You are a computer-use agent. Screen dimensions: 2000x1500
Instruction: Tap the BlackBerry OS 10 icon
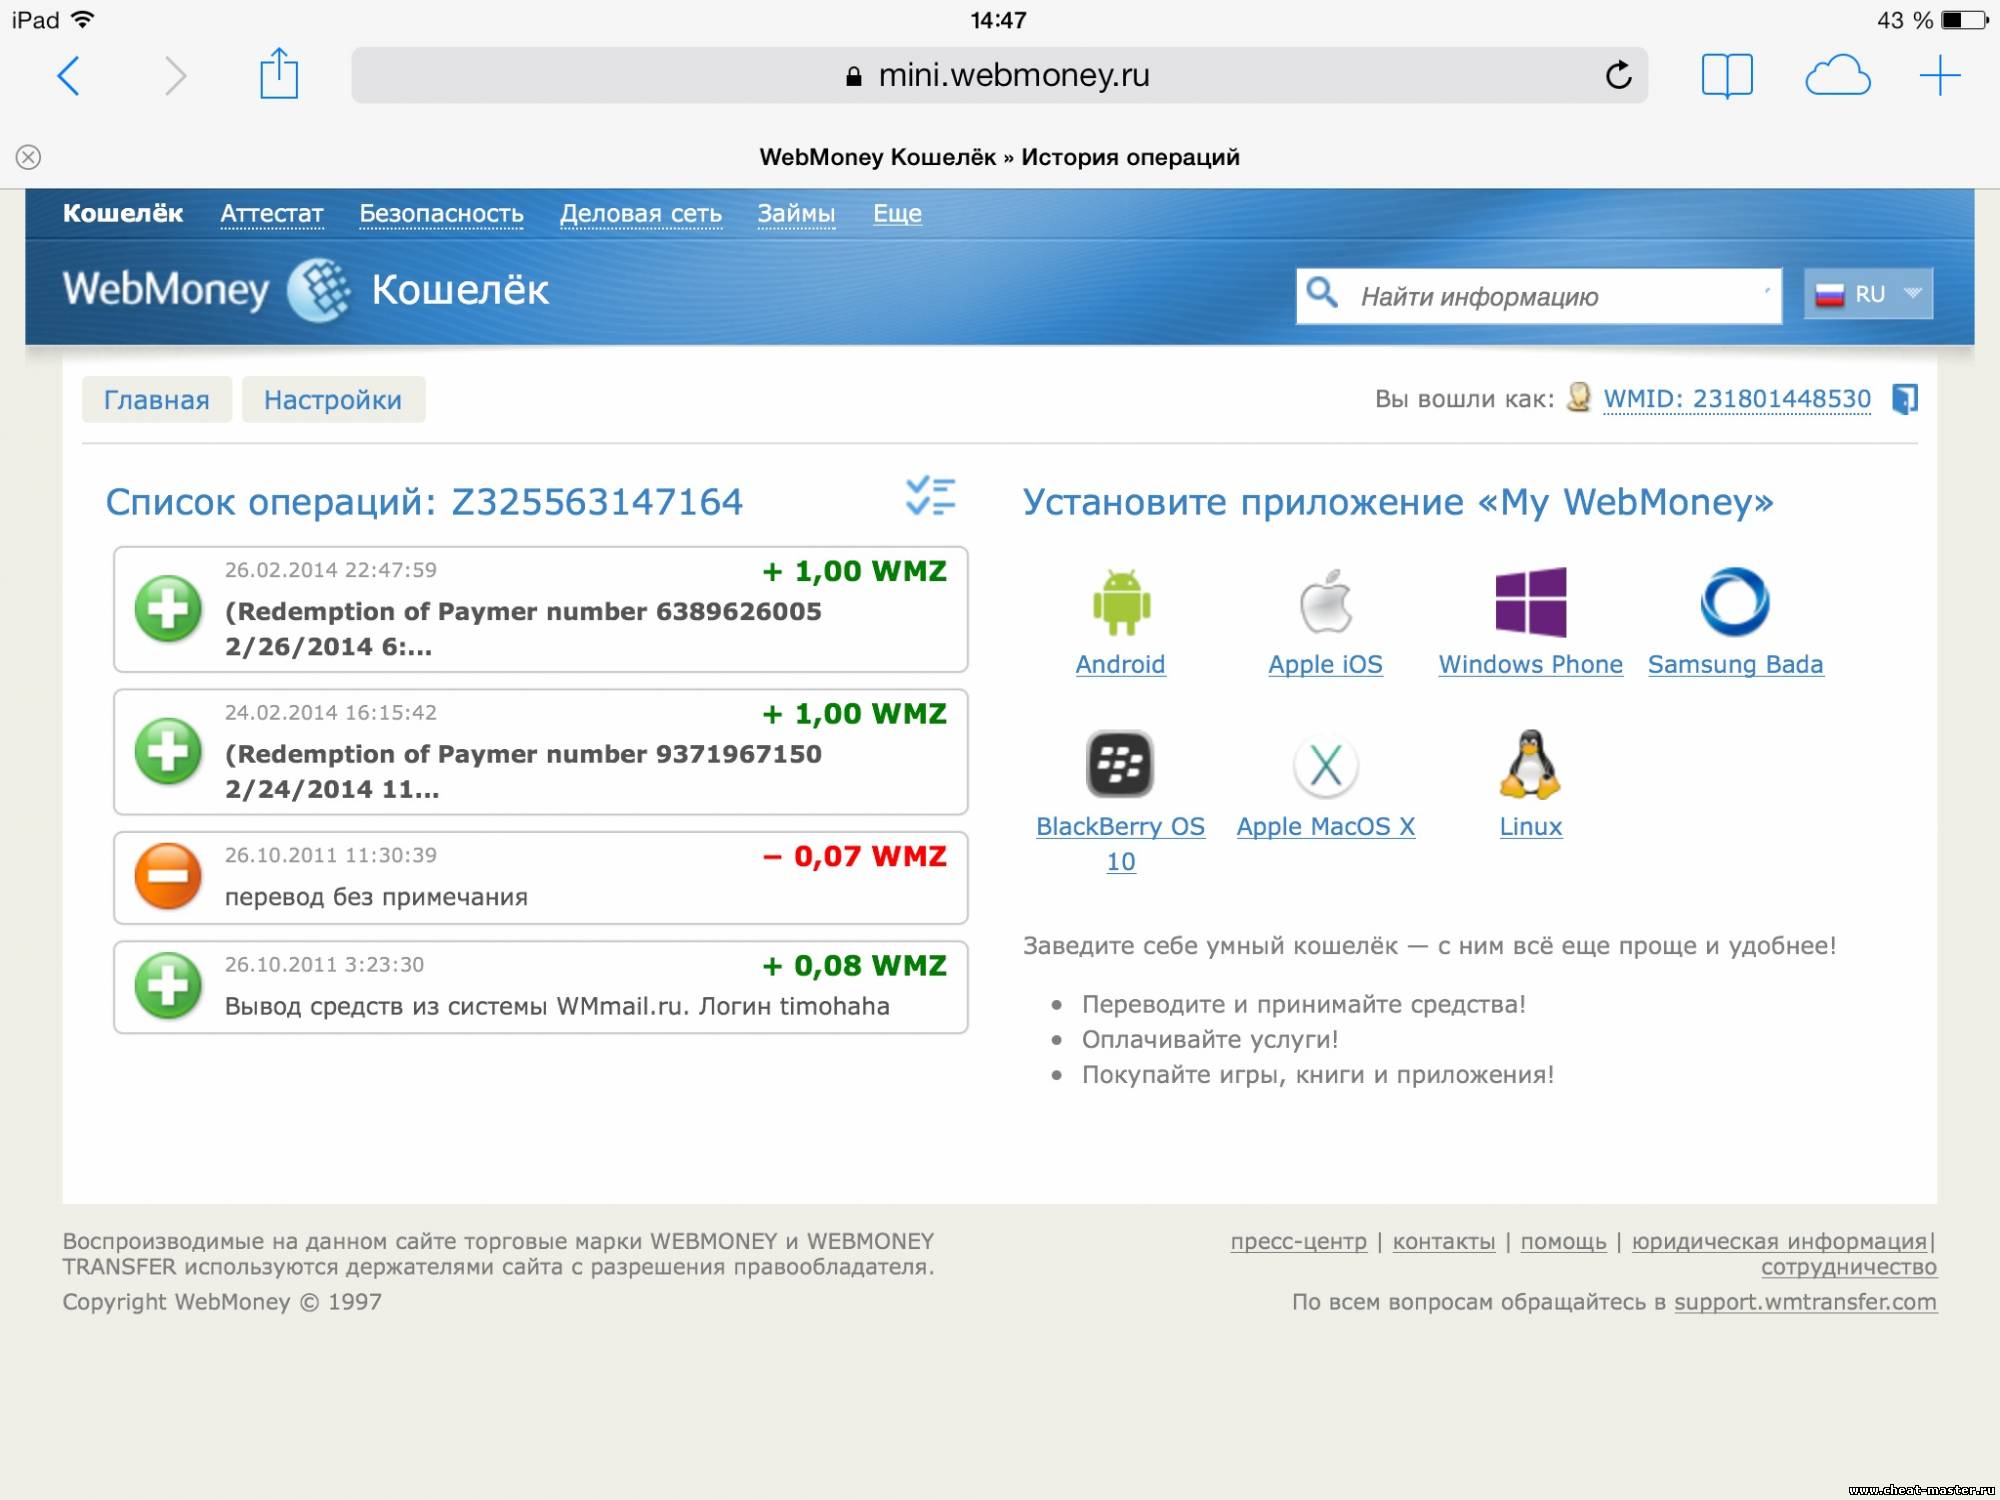(x=1120, y=764)
